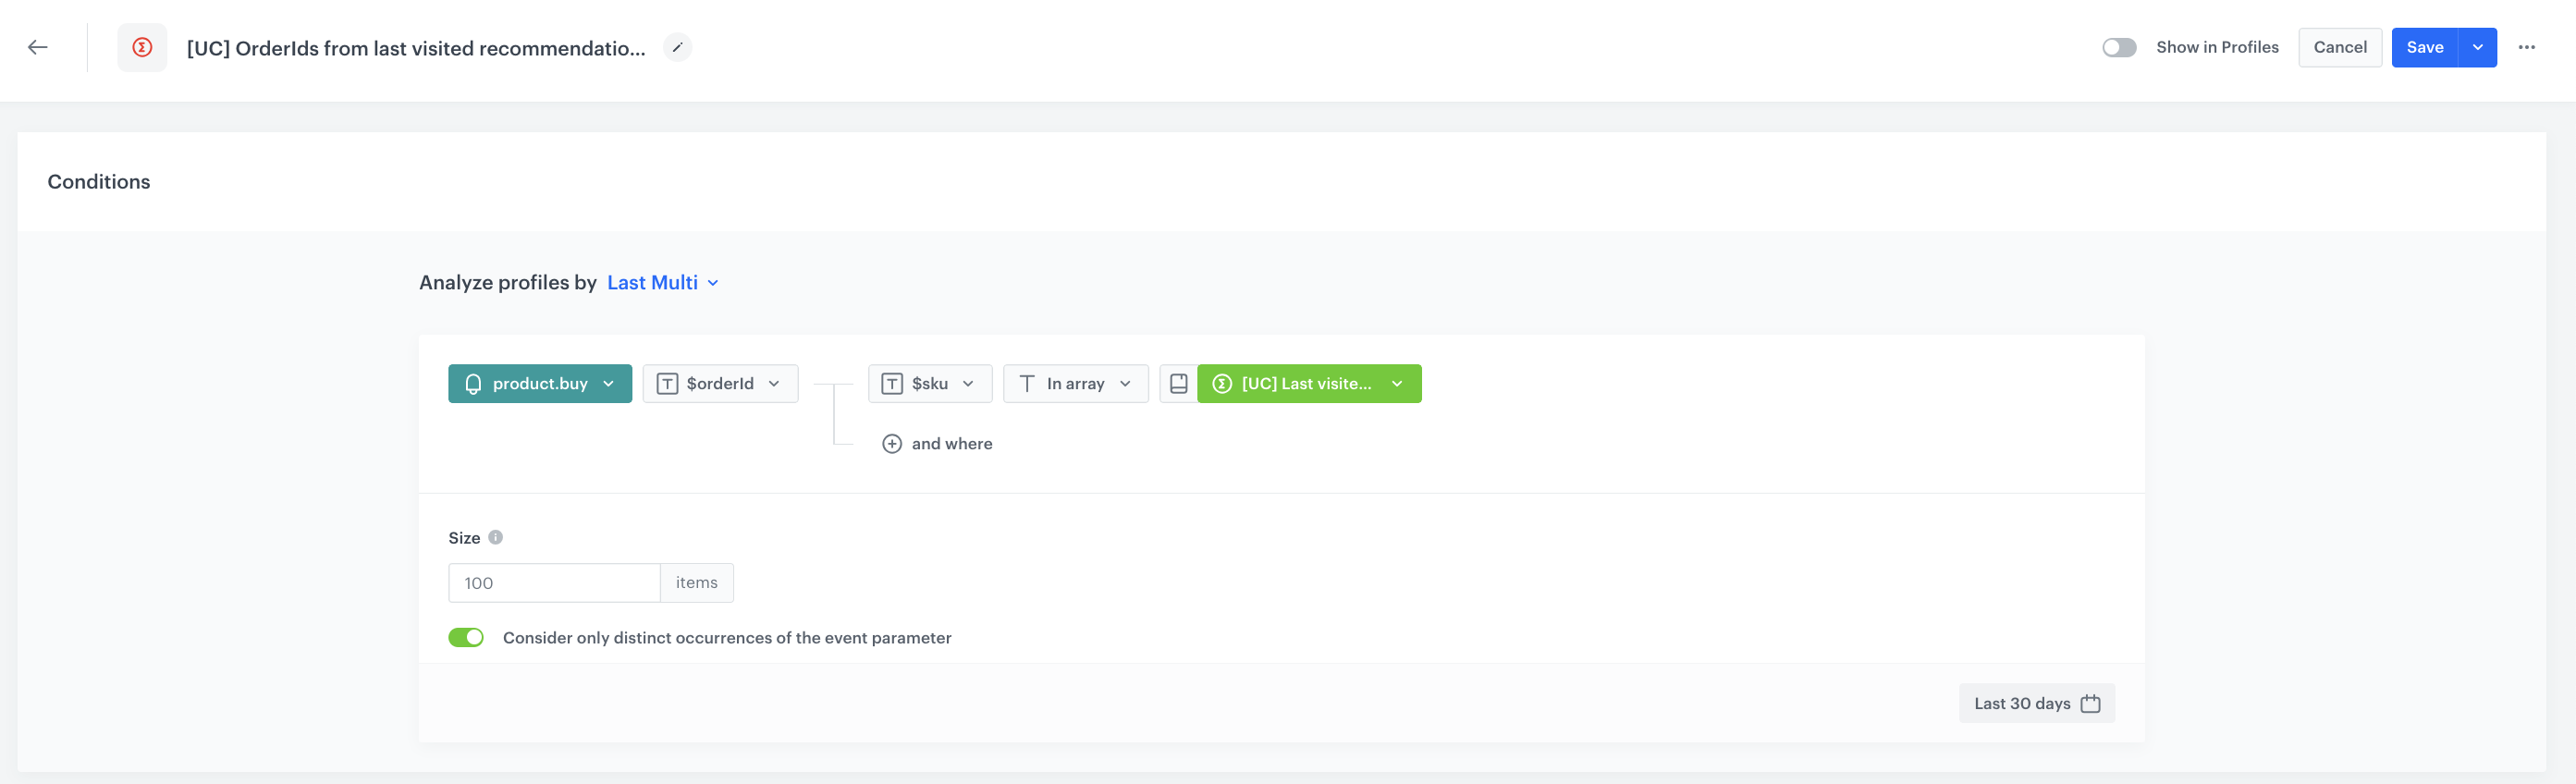Disable the distinct occurrences toggle
2576x784 pixels.
click(x=466, y=638)
